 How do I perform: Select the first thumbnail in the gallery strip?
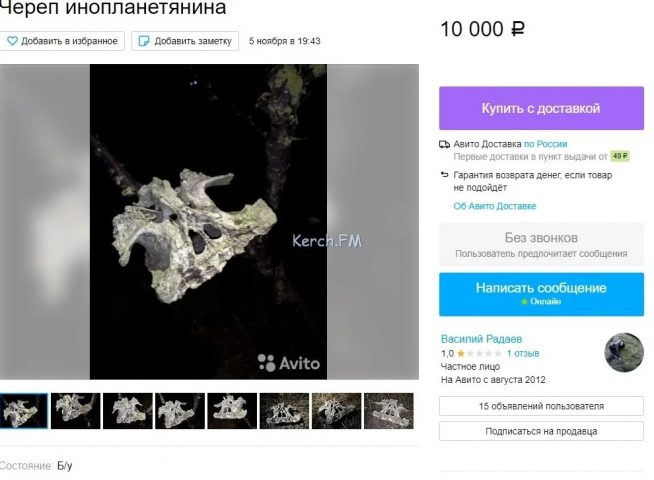pyautogui.click(x=23, y=411)
